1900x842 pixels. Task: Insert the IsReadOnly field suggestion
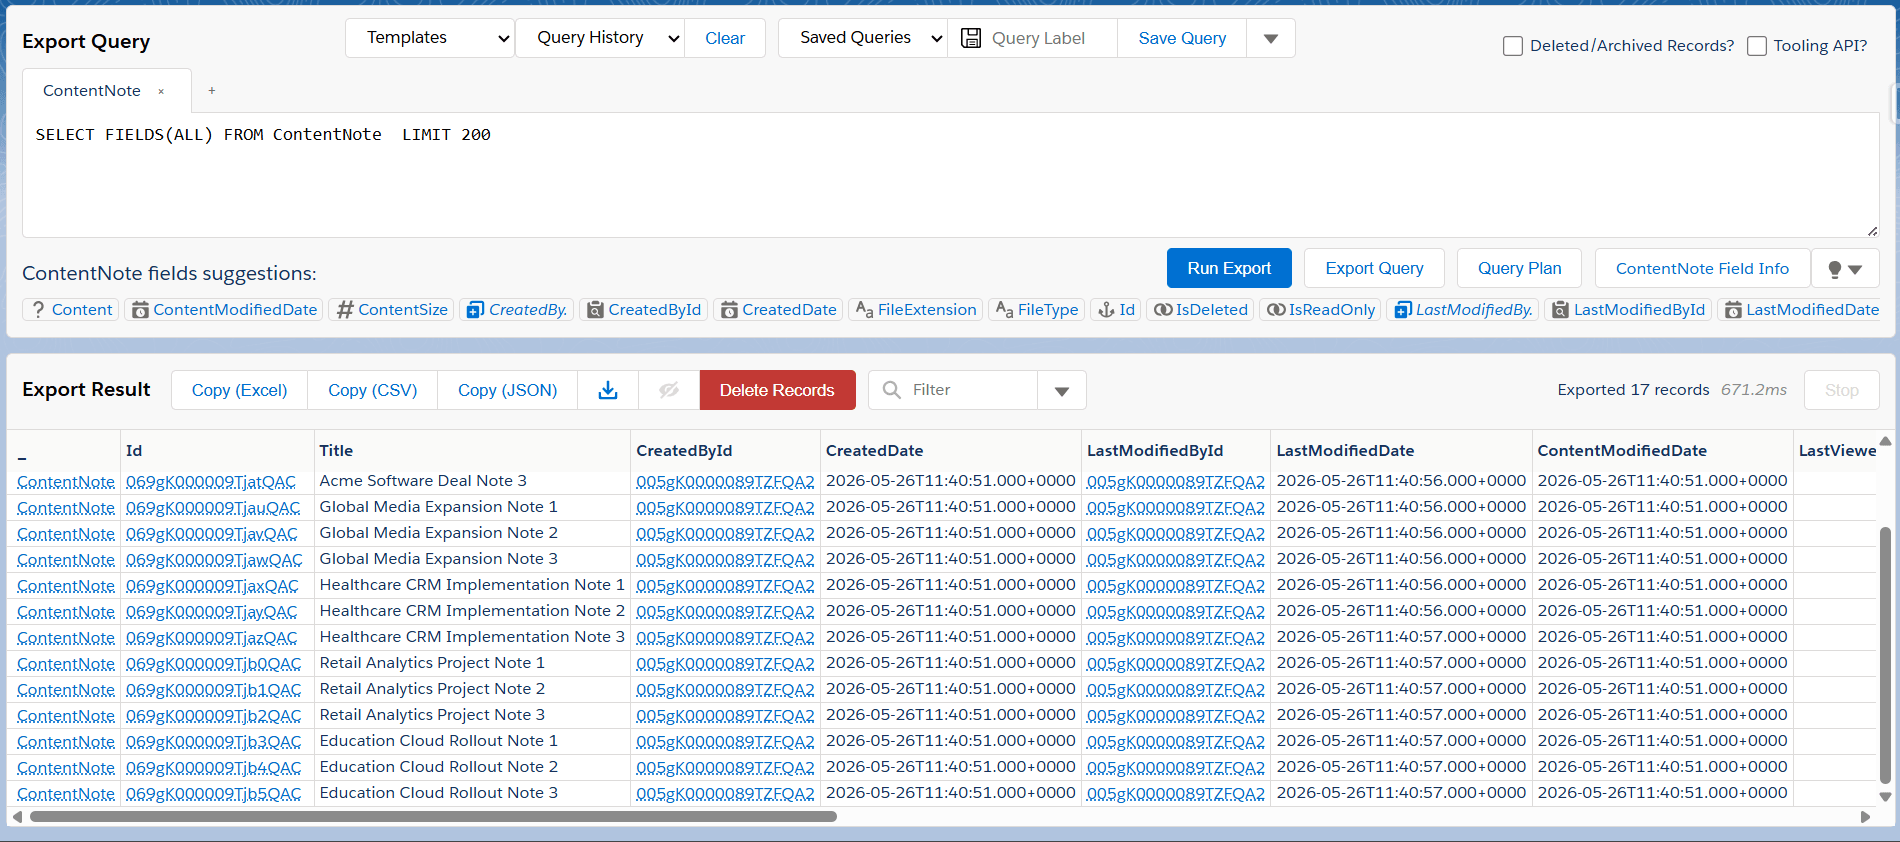click(x=1321, y=310)
